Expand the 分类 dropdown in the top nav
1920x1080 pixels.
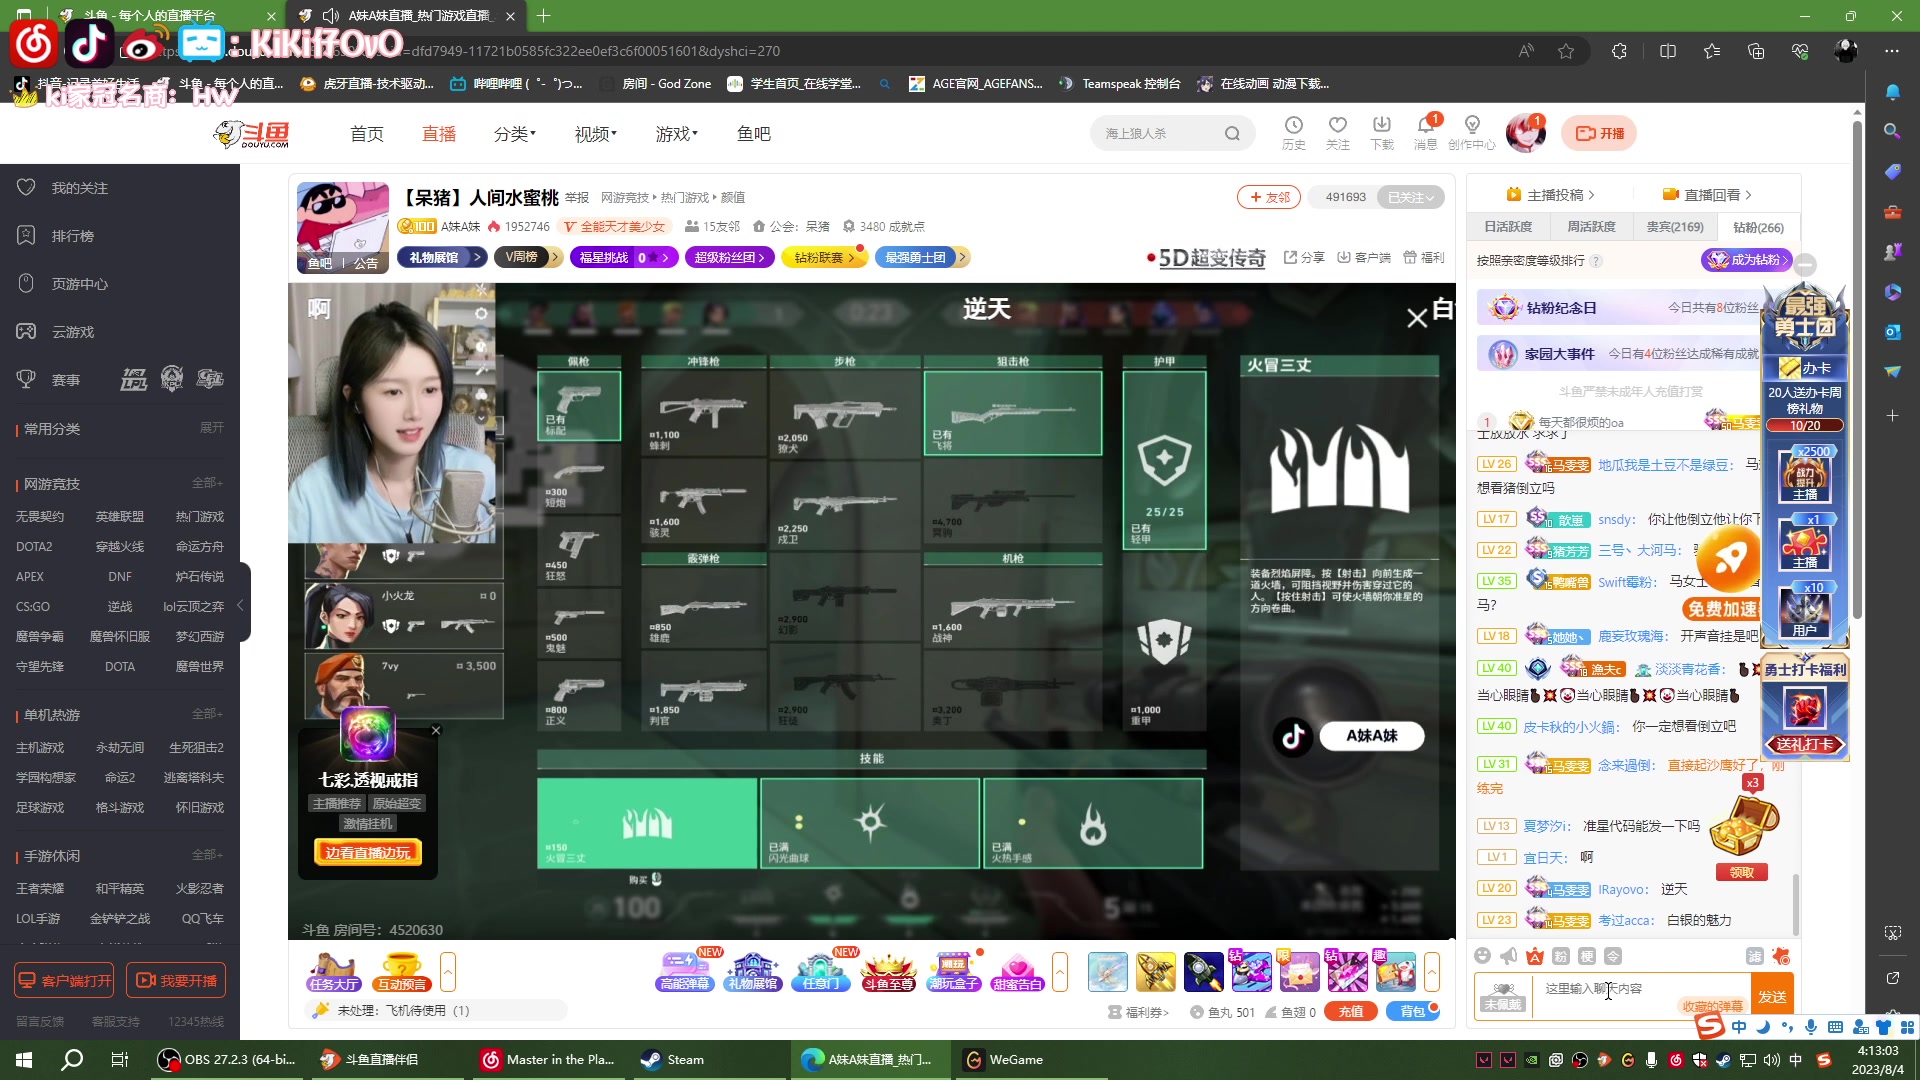[x=515, y=133]
